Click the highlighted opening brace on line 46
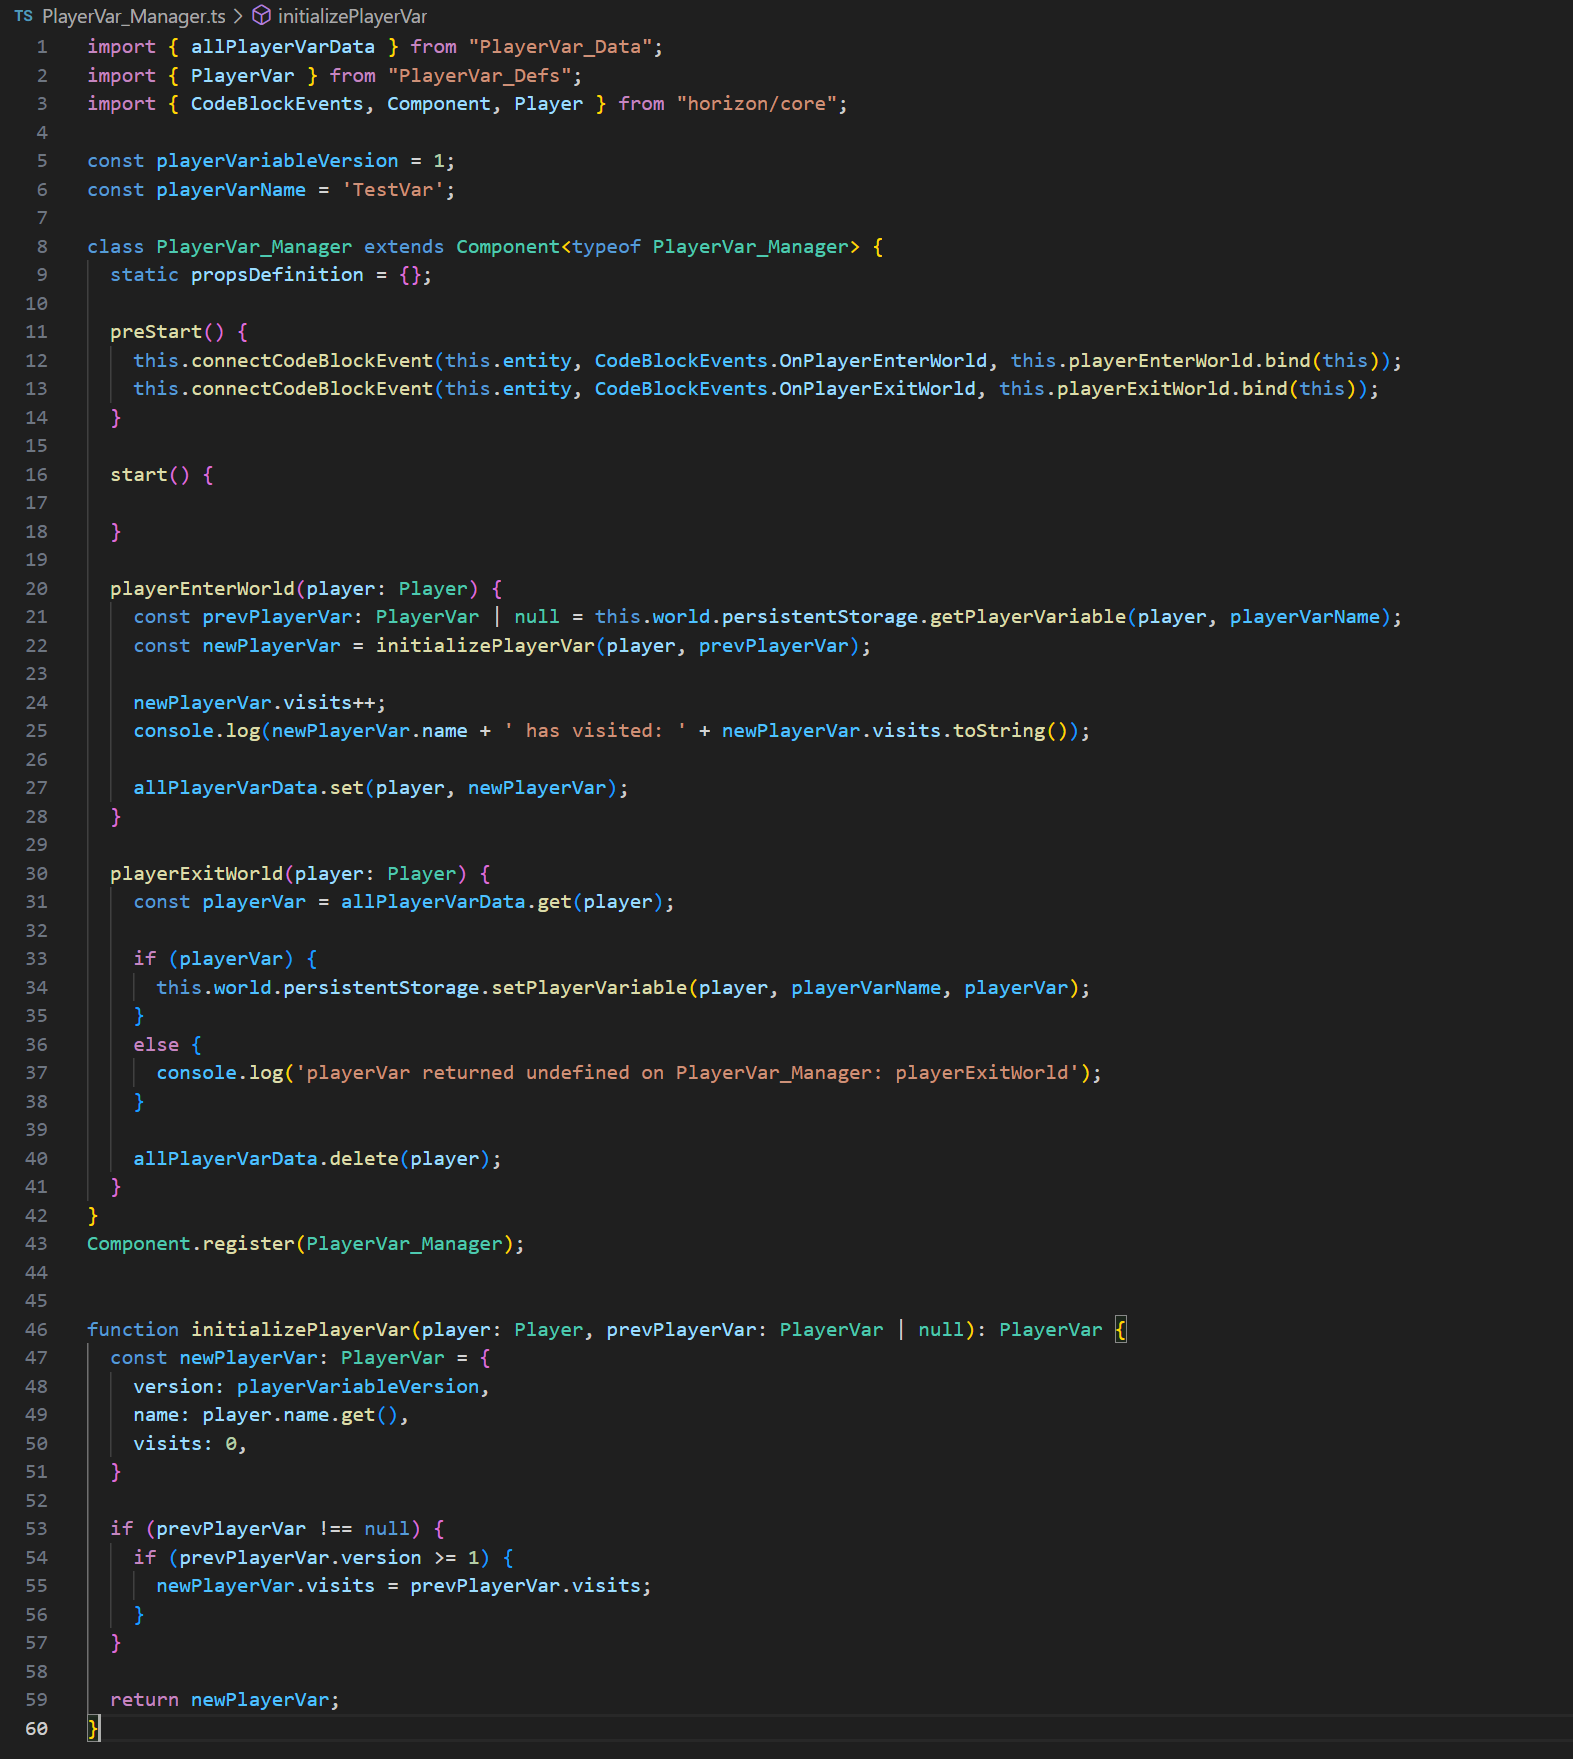Image resolution: width=1573 pixels, height=1759 pixels. coord(1121,1330)
